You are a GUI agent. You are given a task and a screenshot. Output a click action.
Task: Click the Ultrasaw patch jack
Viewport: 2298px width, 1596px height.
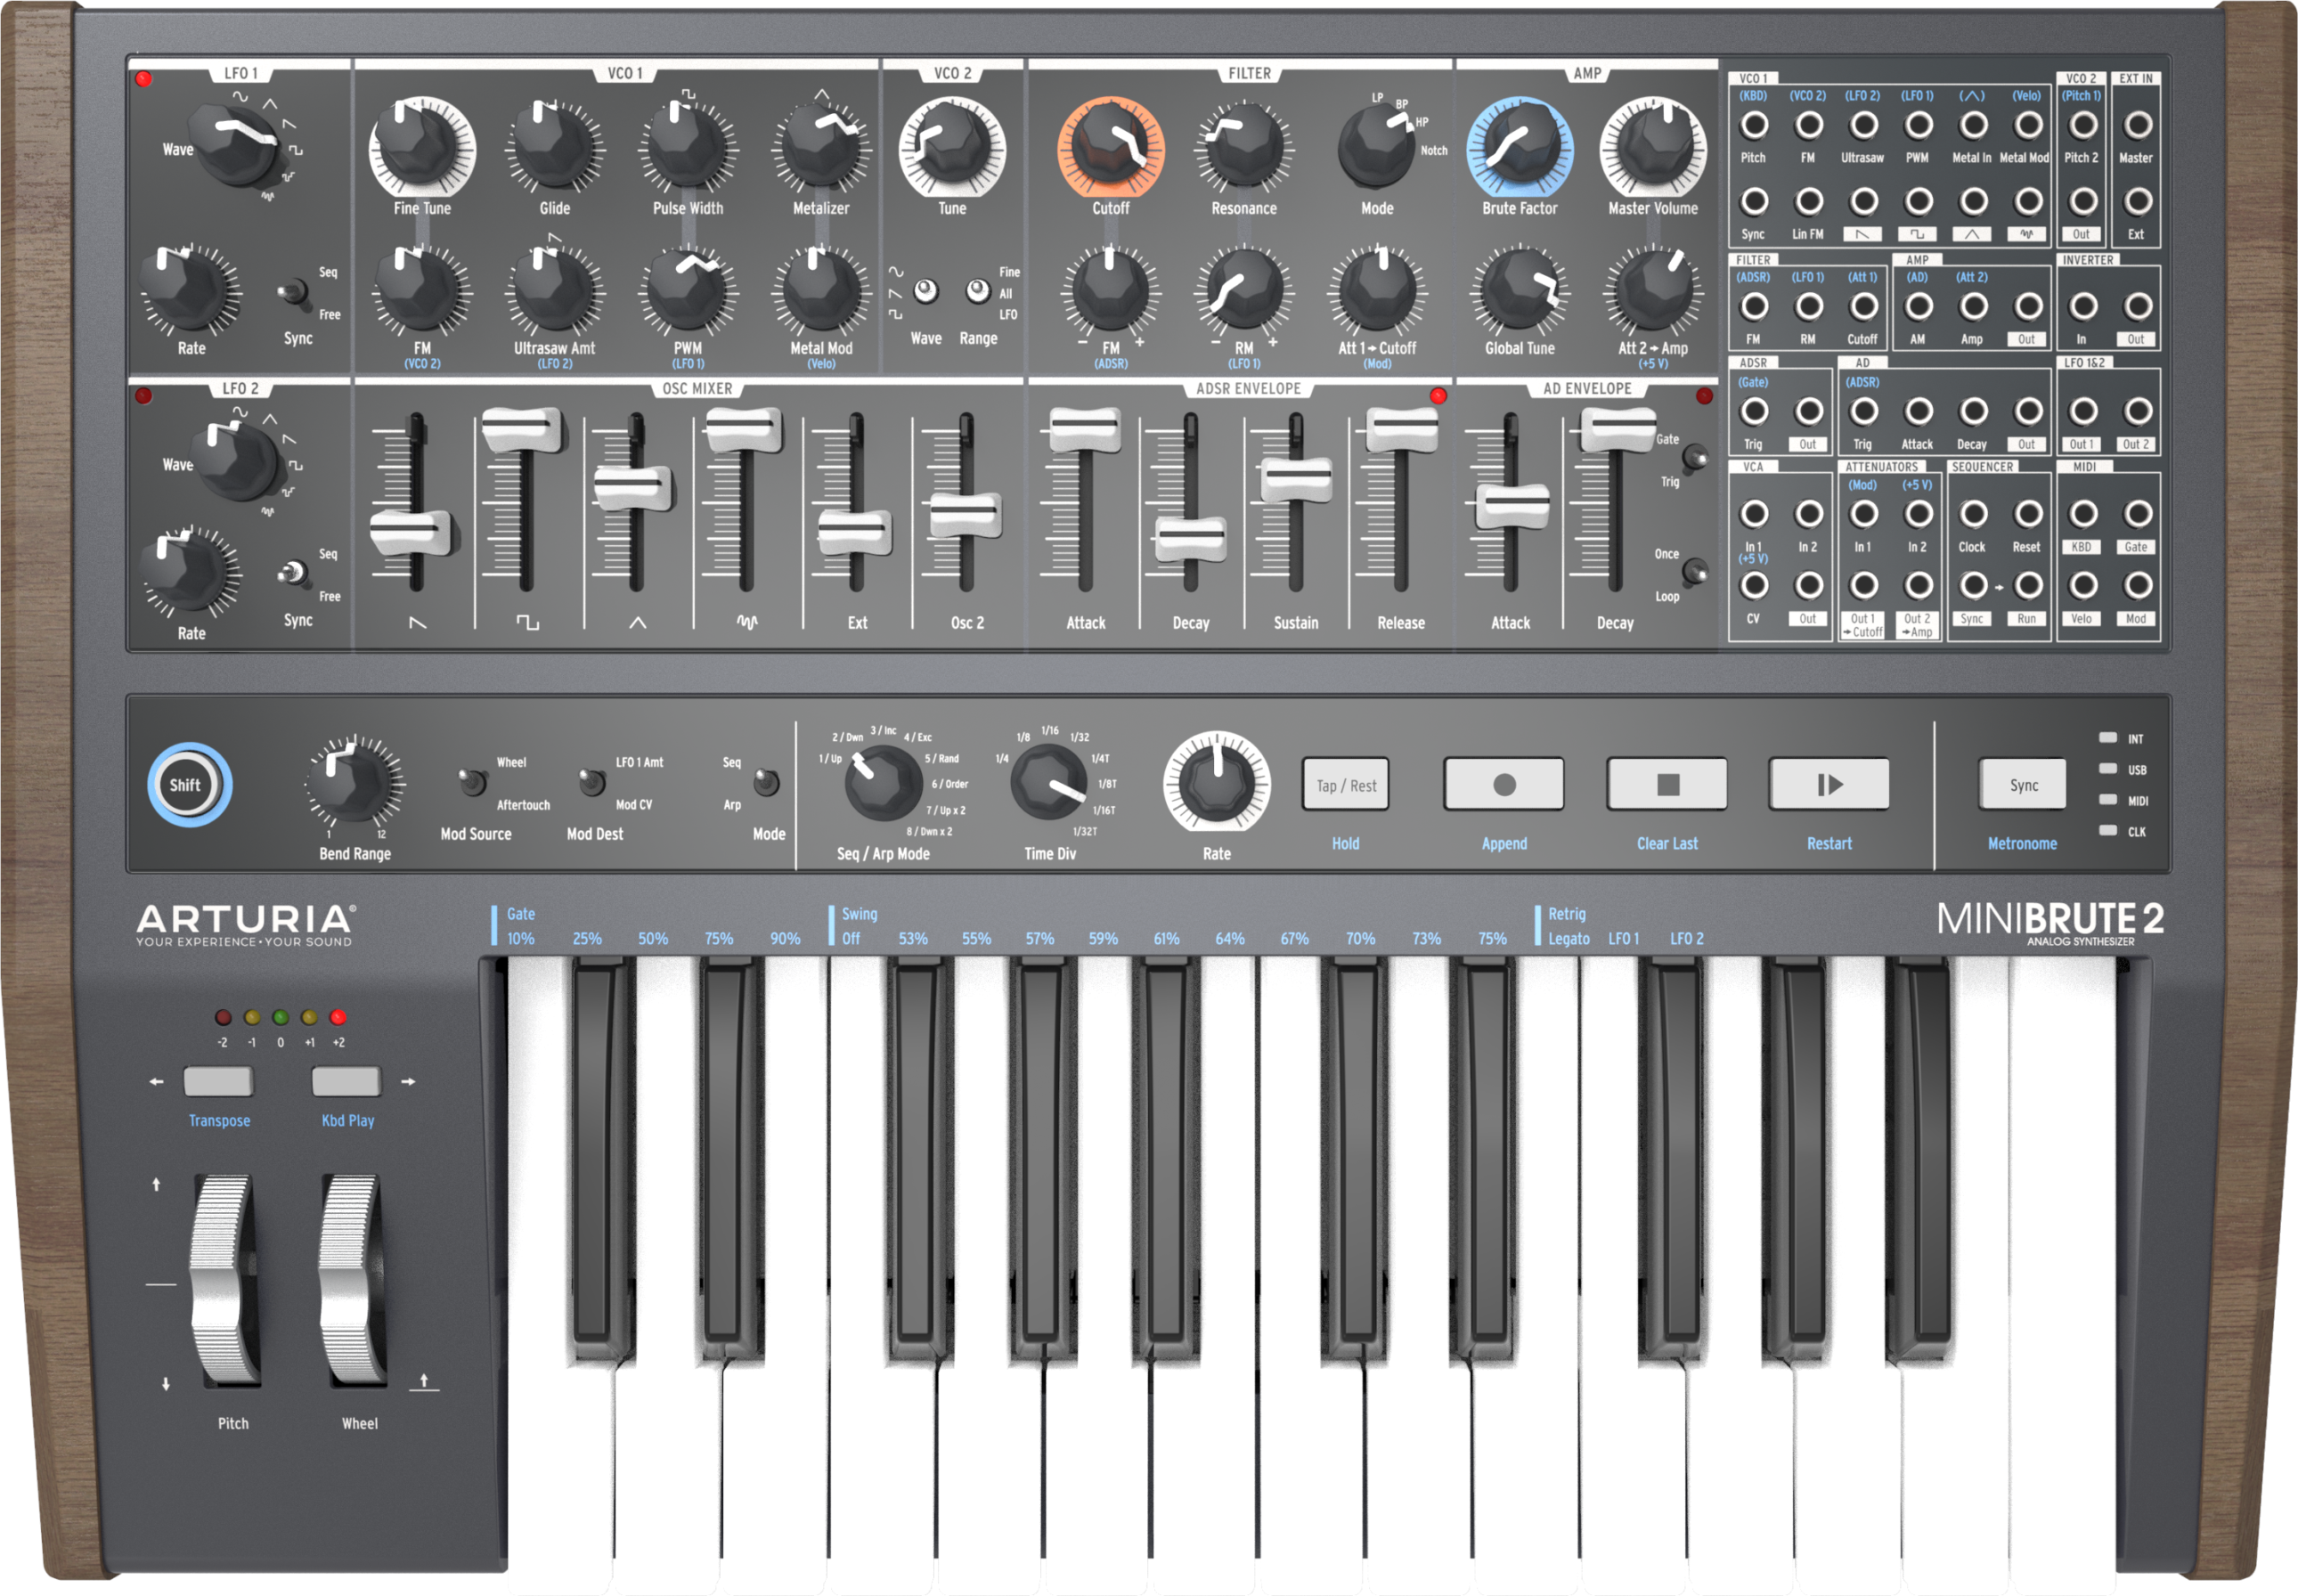click(1863, 125)
